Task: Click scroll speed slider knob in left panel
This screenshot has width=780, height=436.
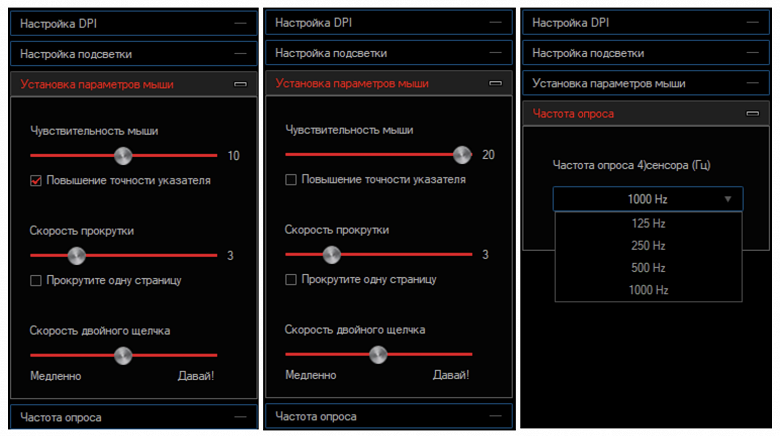Action: tap(77, 256)
